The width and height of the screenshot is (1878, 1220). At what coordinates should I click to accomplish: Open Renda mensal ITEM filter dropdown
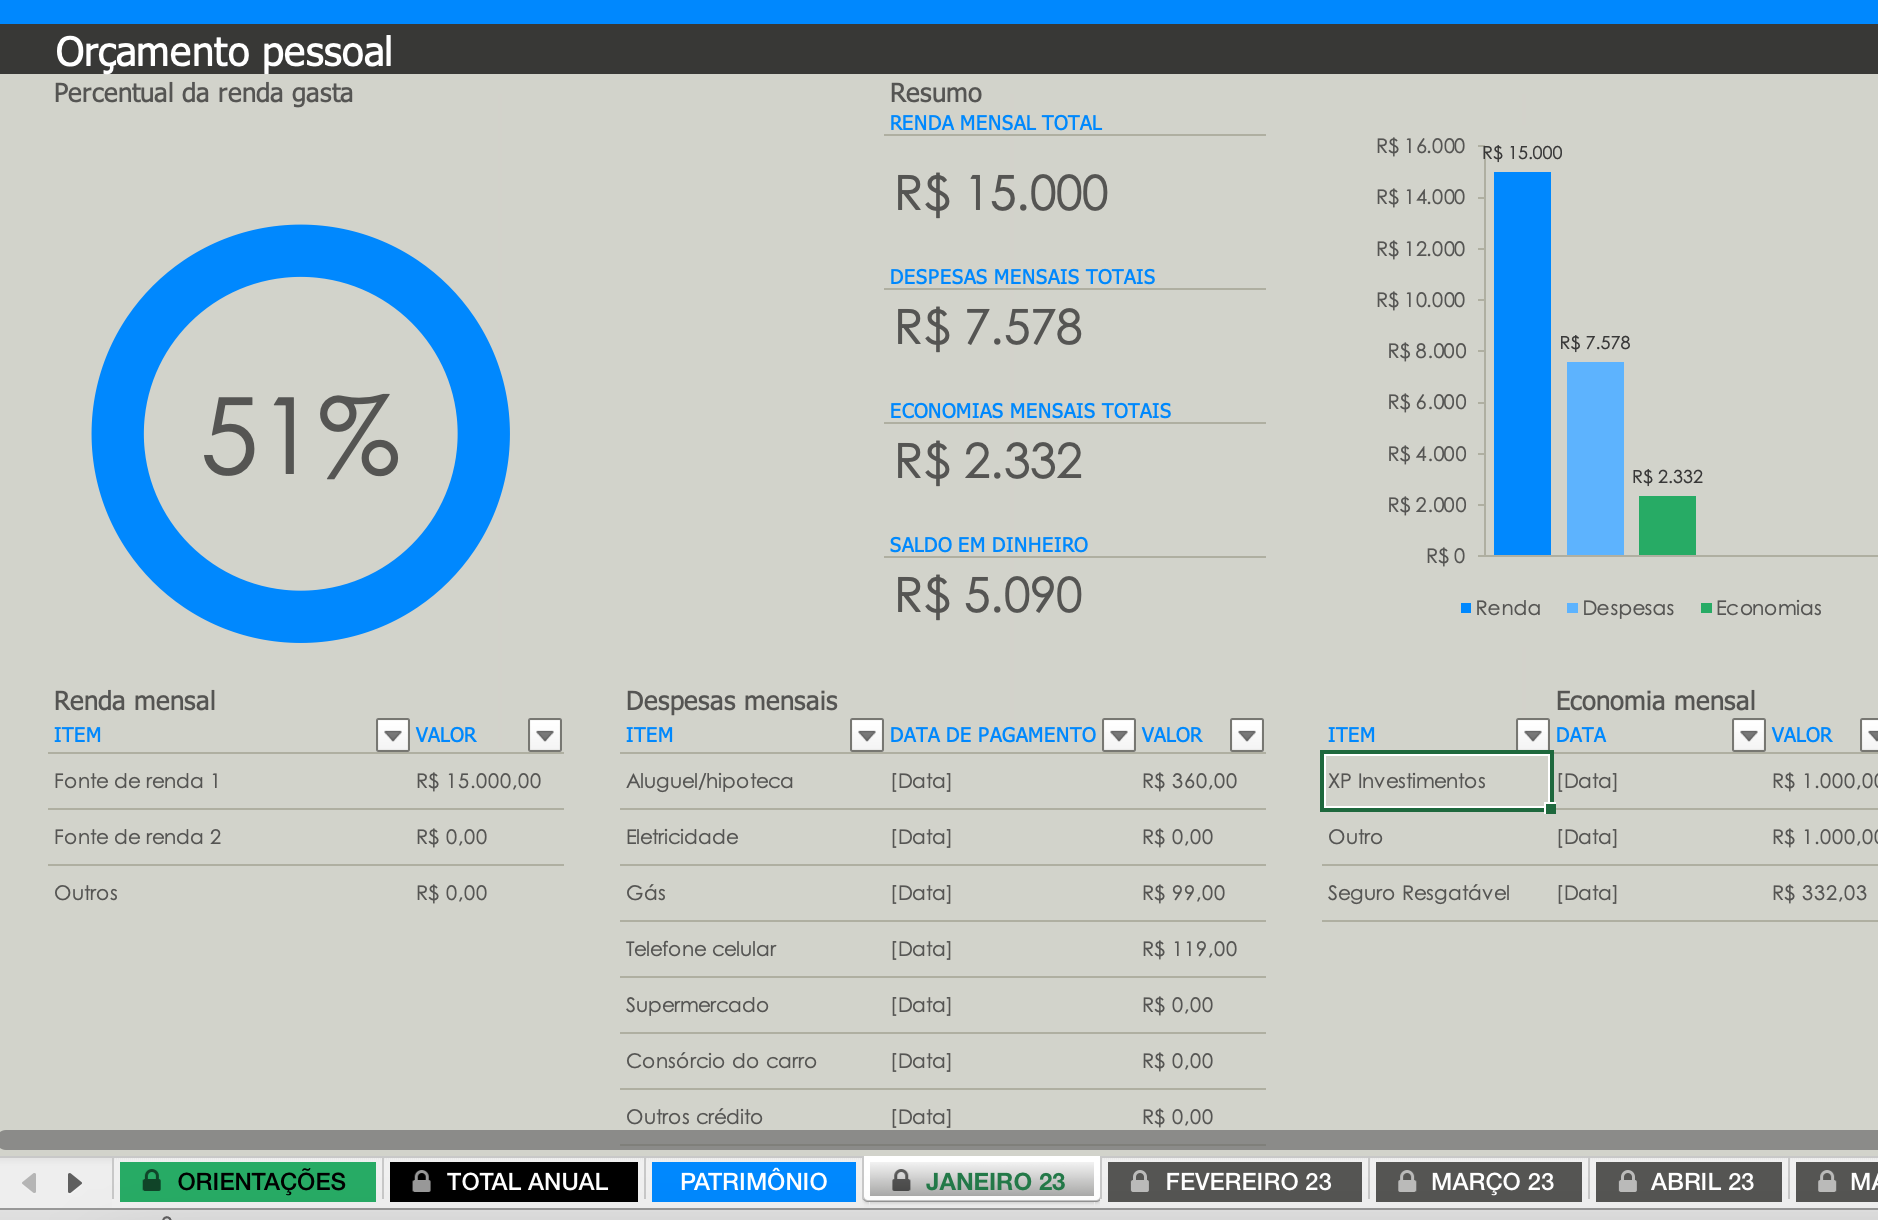tap(393, 735)
